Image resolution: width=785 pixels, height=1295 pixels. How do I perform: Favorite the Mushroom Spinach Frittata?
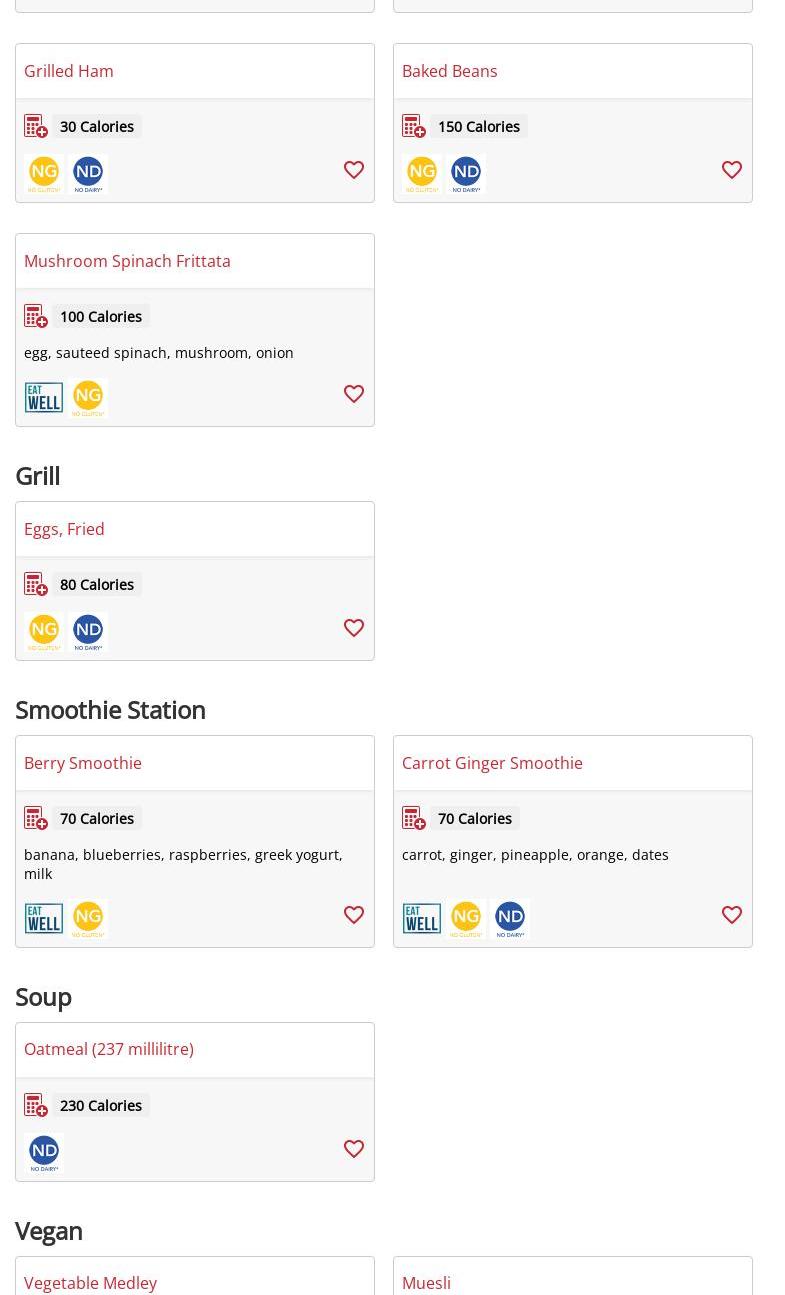[x=354, y=394]
